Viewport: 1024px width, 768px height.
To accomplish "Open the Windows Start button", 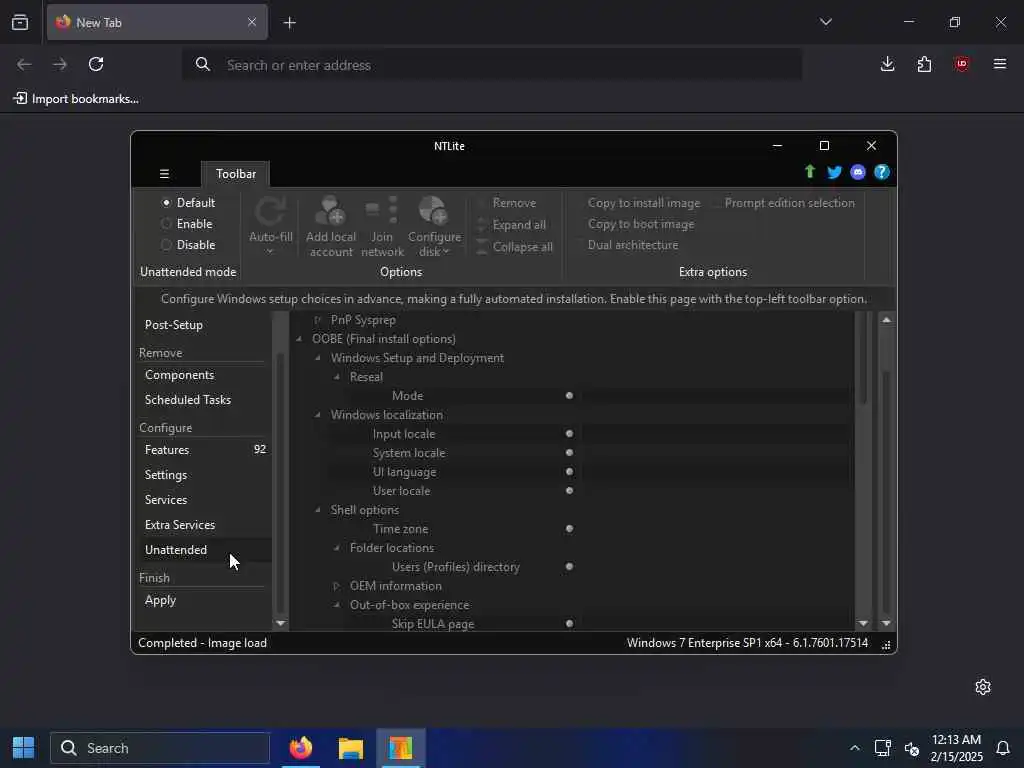I will click(24, 748).
